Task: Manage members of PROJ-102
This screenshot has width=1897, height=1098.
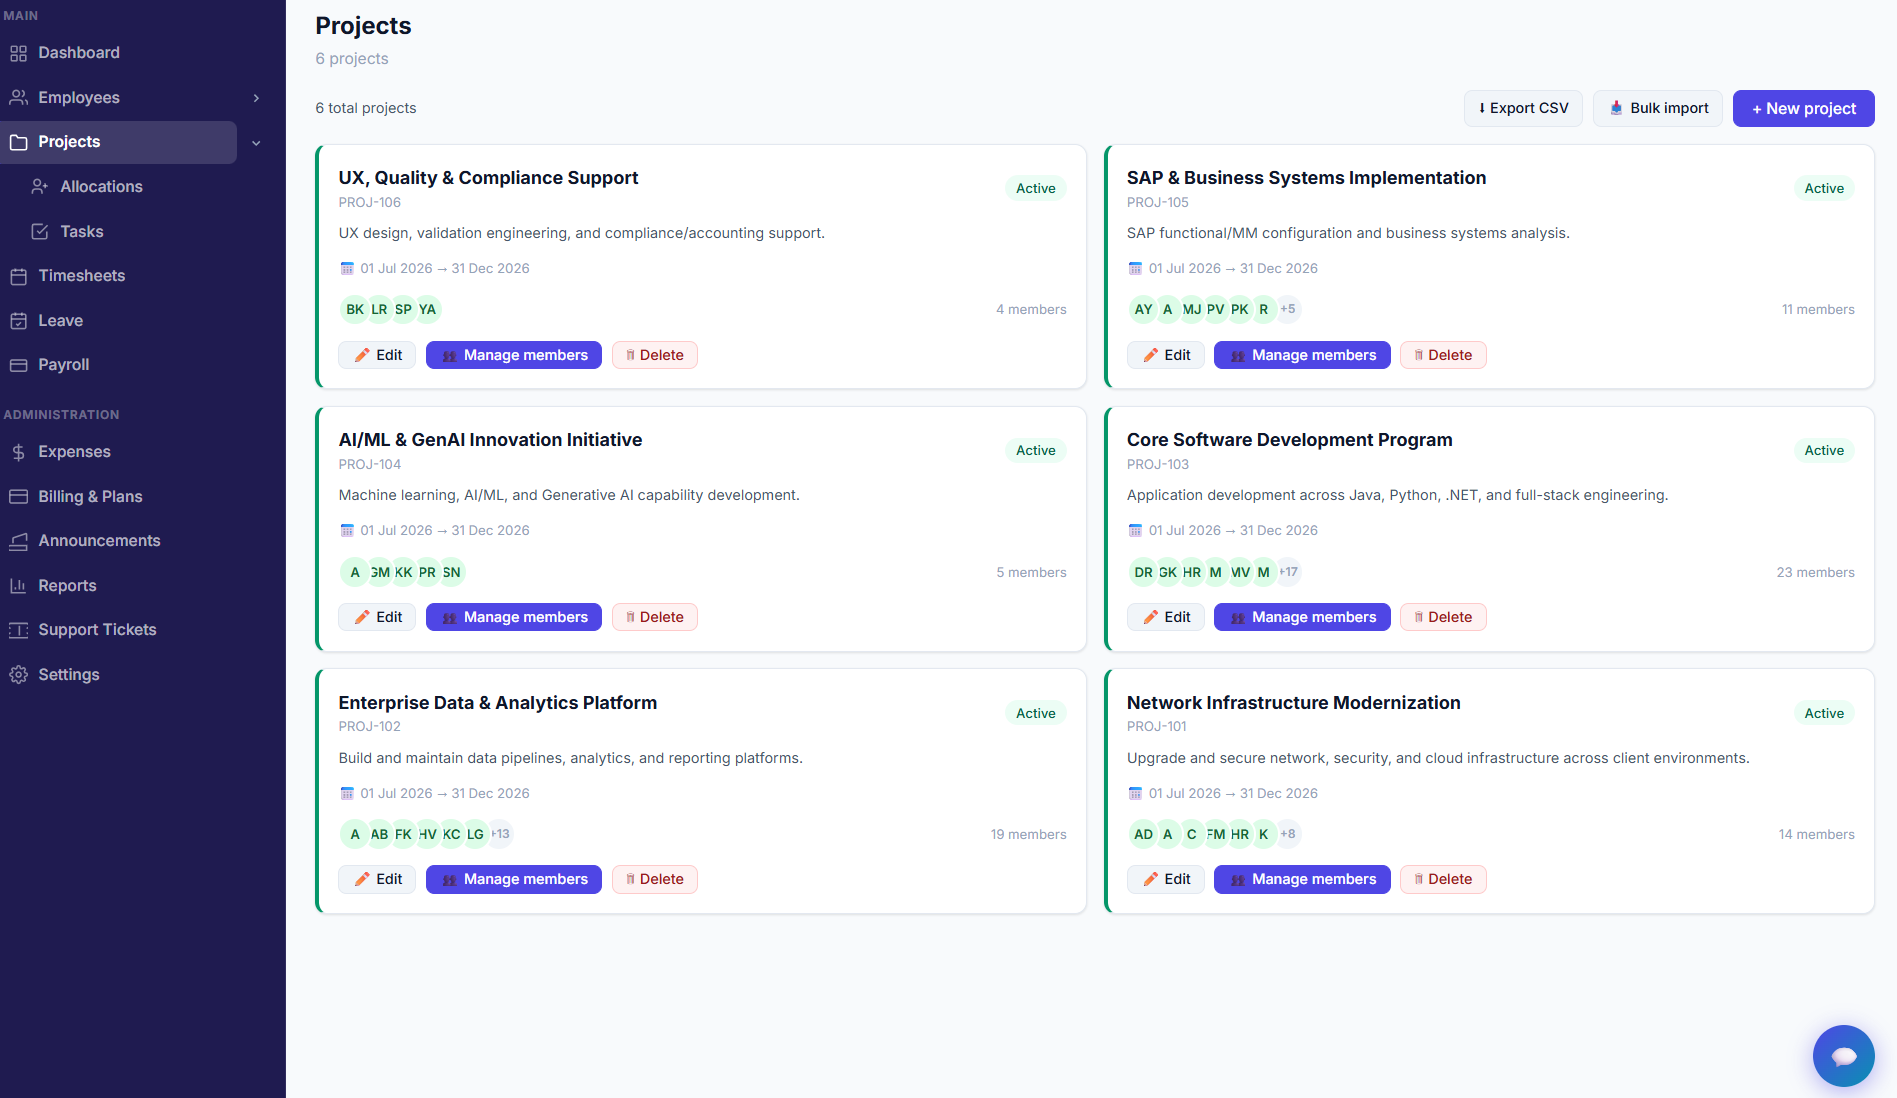Action: tap(514, 879)
